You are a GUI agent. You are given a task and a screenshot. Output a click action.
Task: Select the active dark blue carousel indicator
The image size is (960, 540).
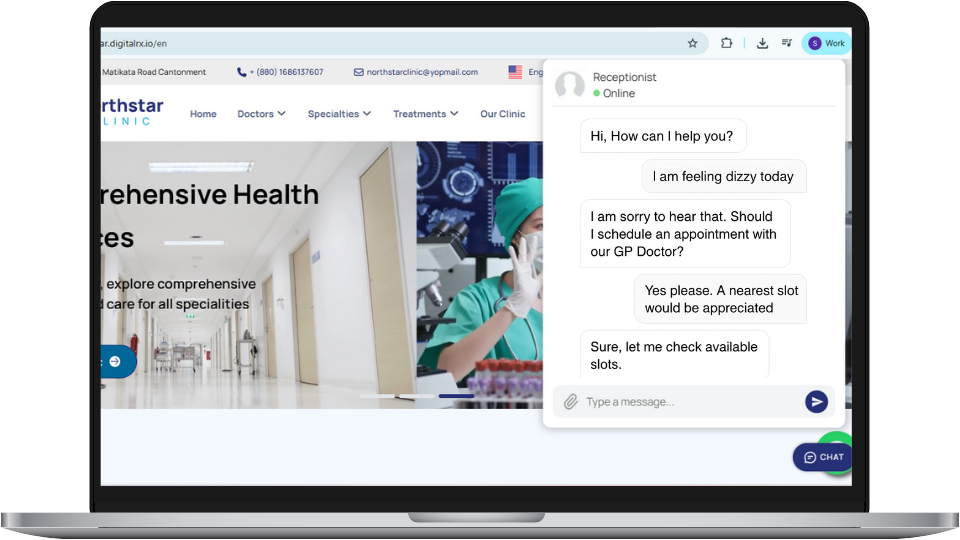(x=456, y=396)
